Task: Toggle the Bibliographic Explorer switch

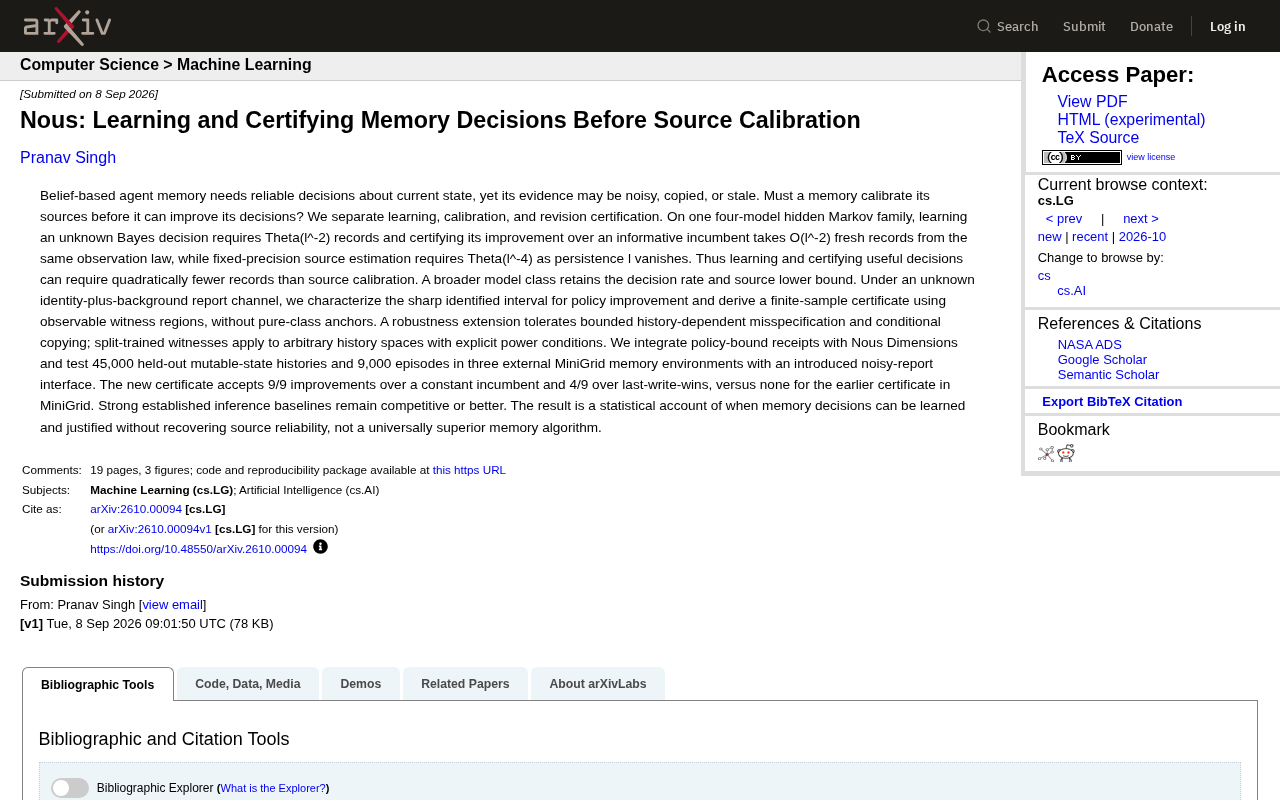Action: [70, 788]
